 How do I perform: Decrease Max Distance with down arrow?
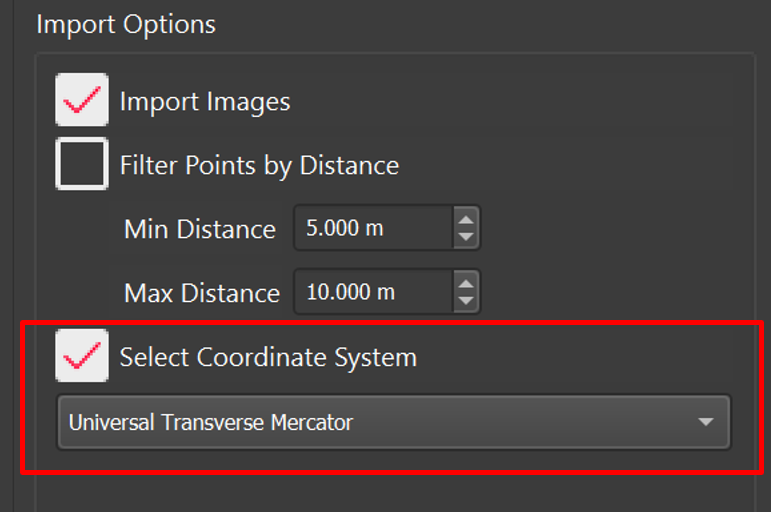[465, 302]
